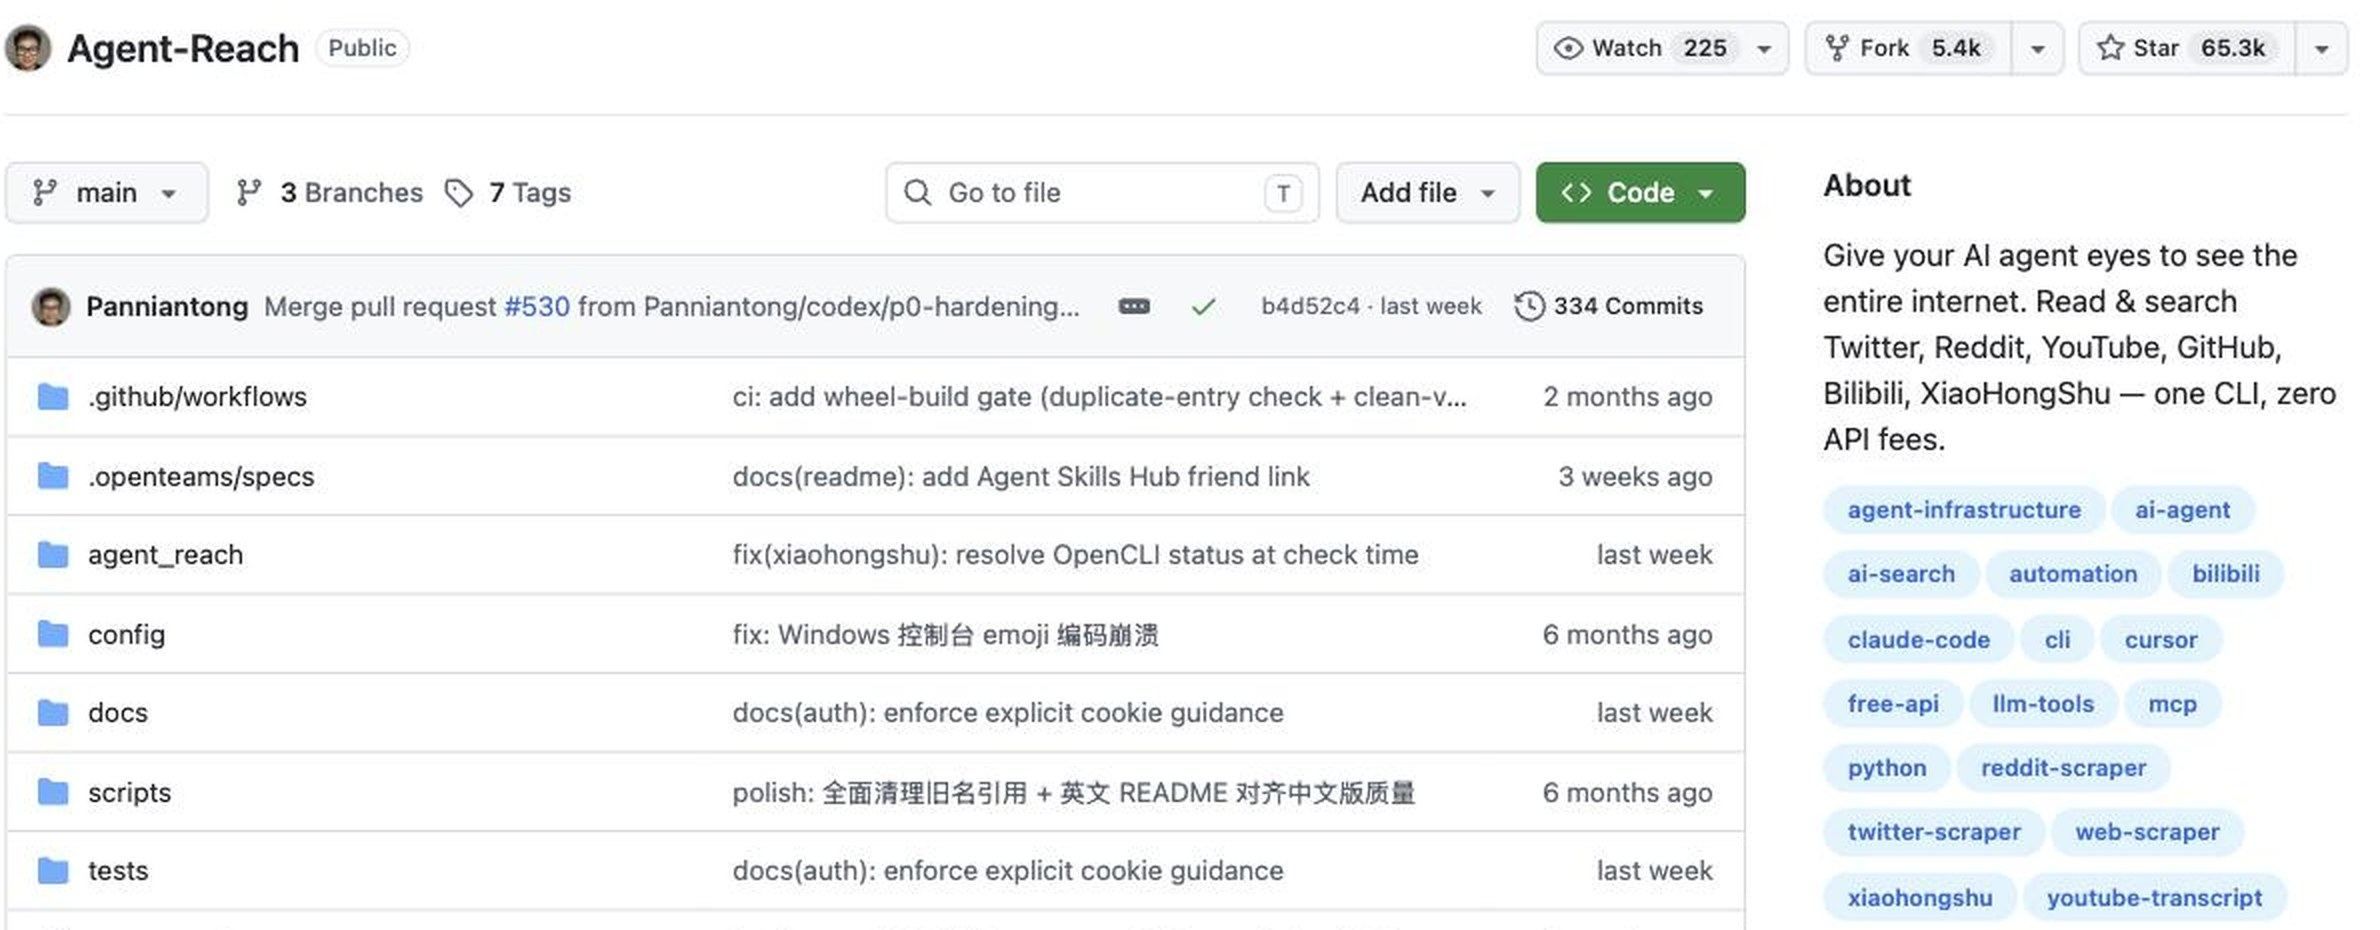This screenshot has width=2380, height=930.
Task: Expand commit message ellipsis button
Action: [x=1134, y=306]
